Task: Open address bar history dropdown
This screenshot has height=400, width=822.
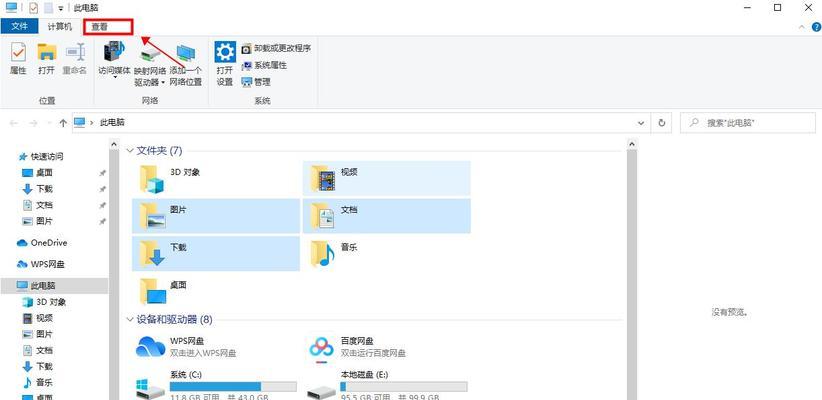Action: click(x=641, y=123)
